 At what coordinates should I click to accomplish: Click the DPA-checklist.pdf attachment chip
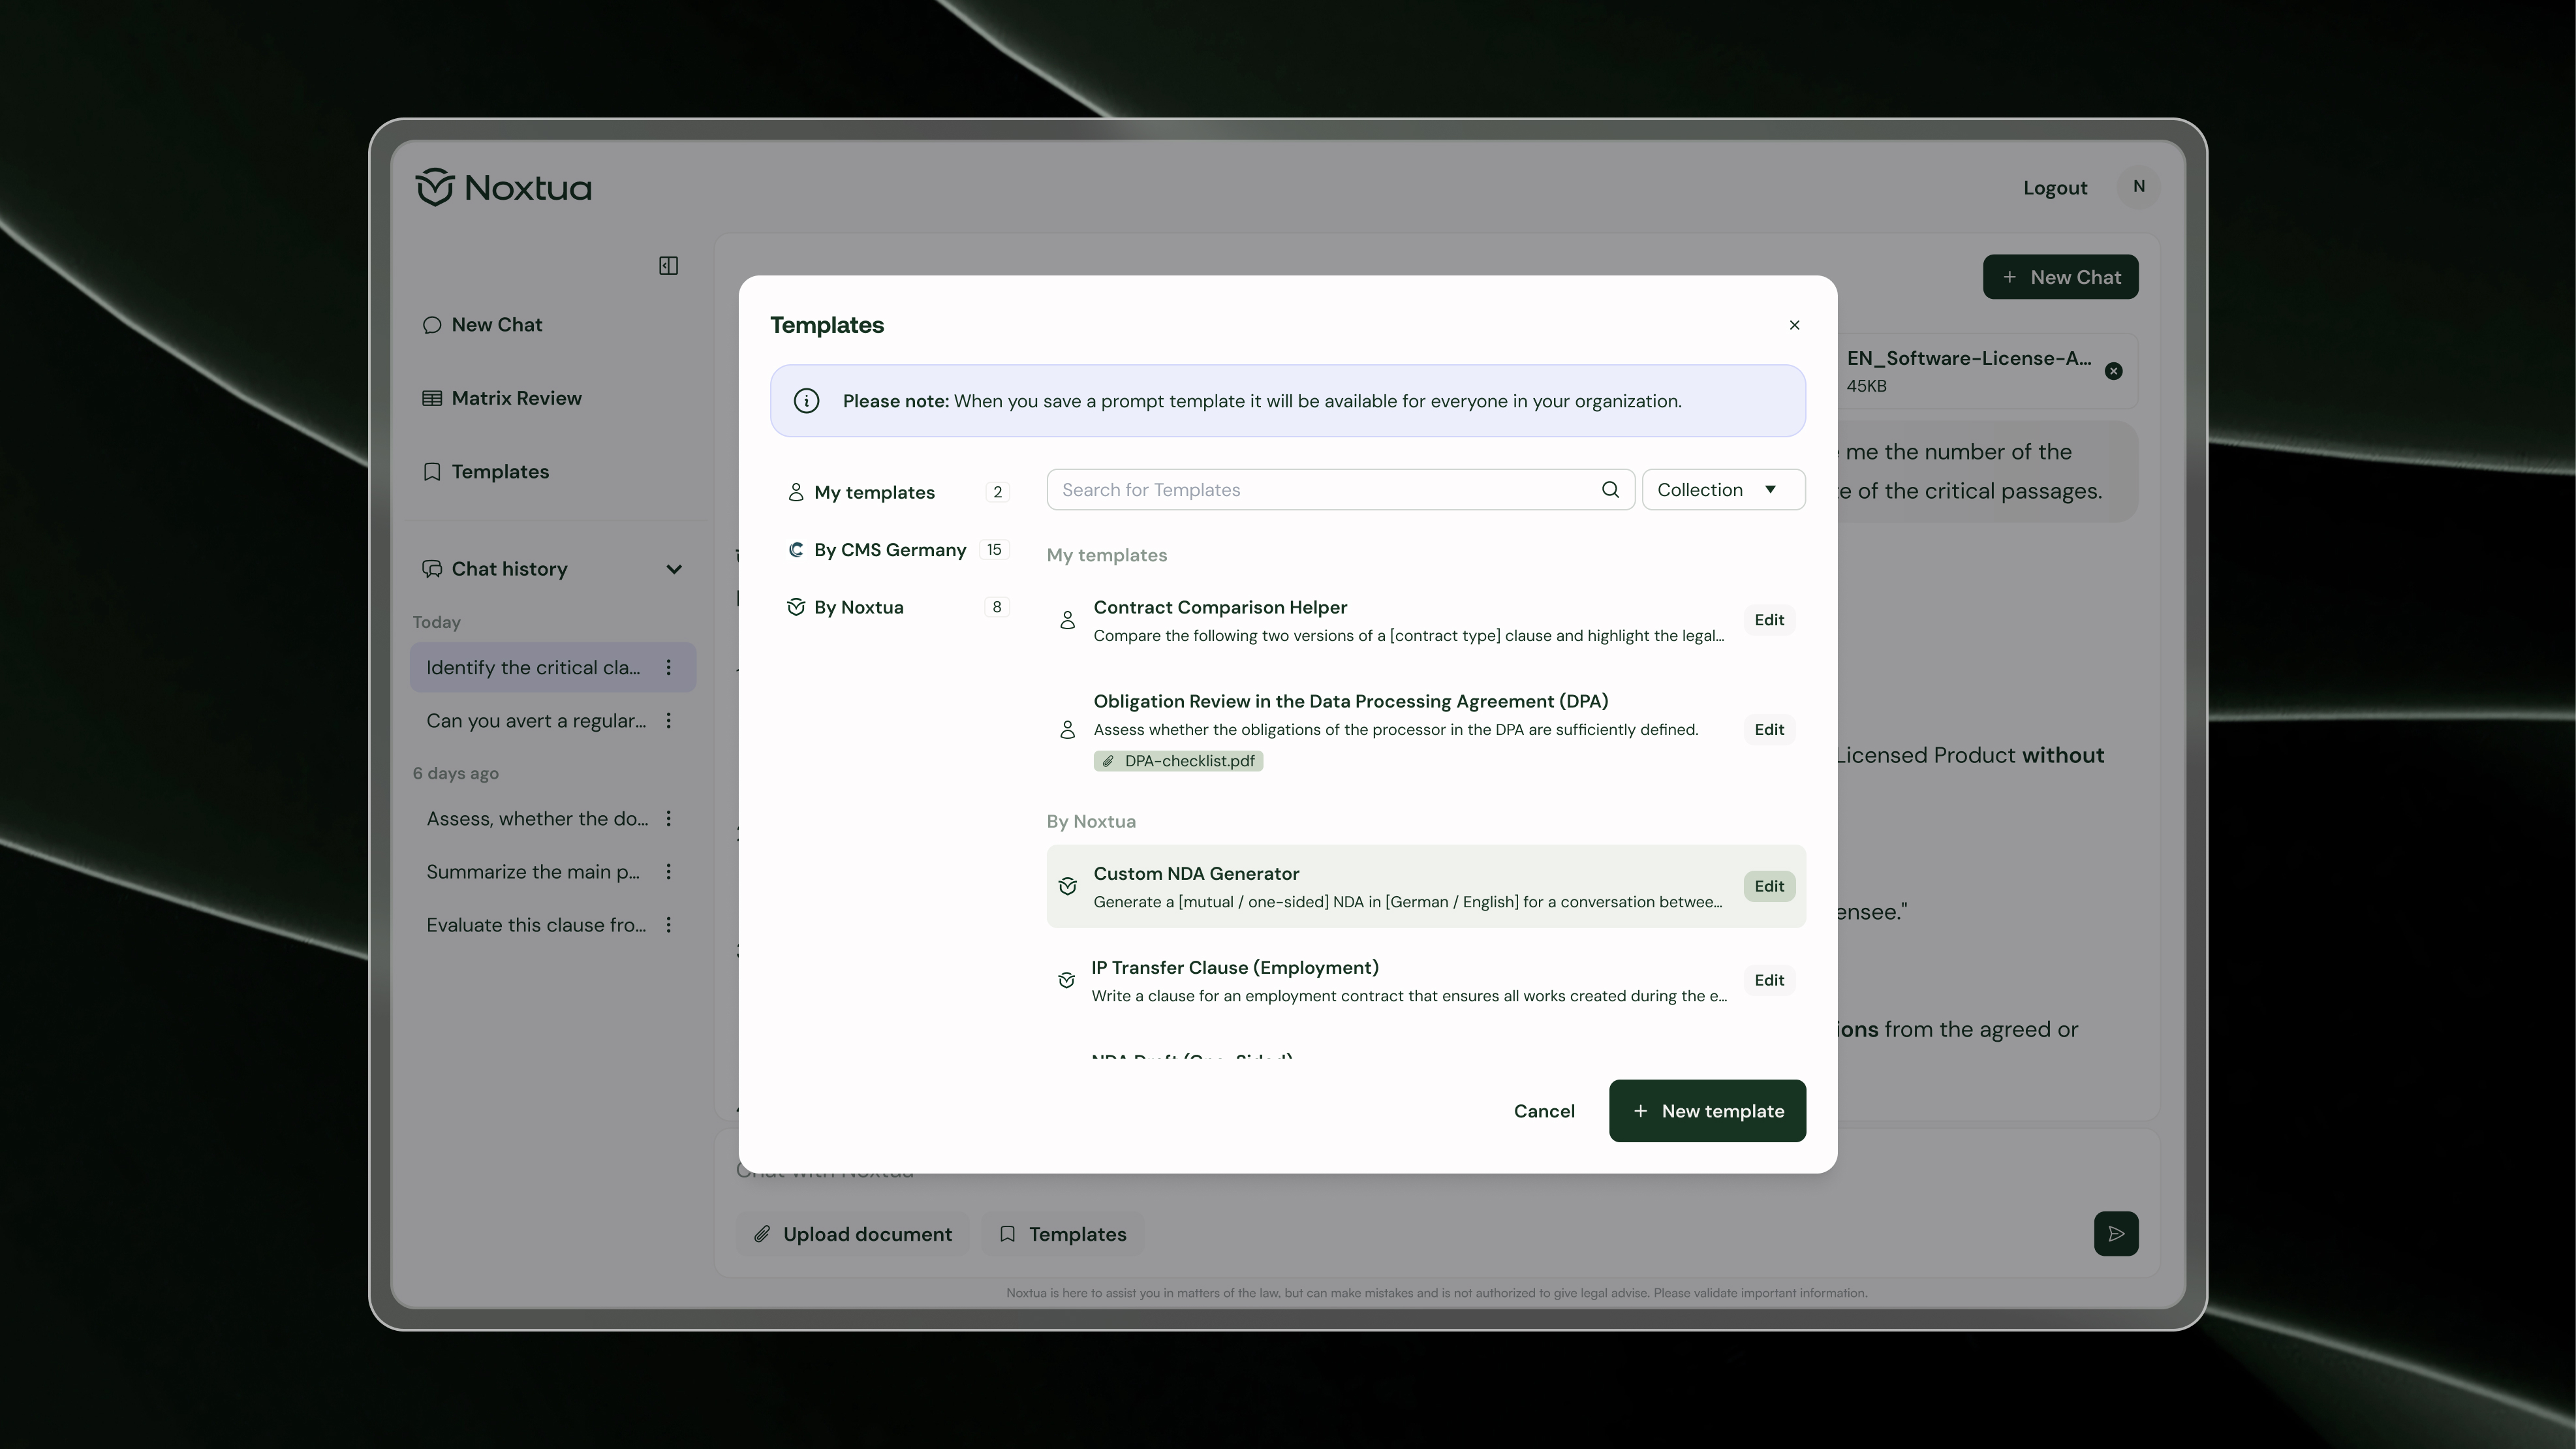(x=1178, y=761)
